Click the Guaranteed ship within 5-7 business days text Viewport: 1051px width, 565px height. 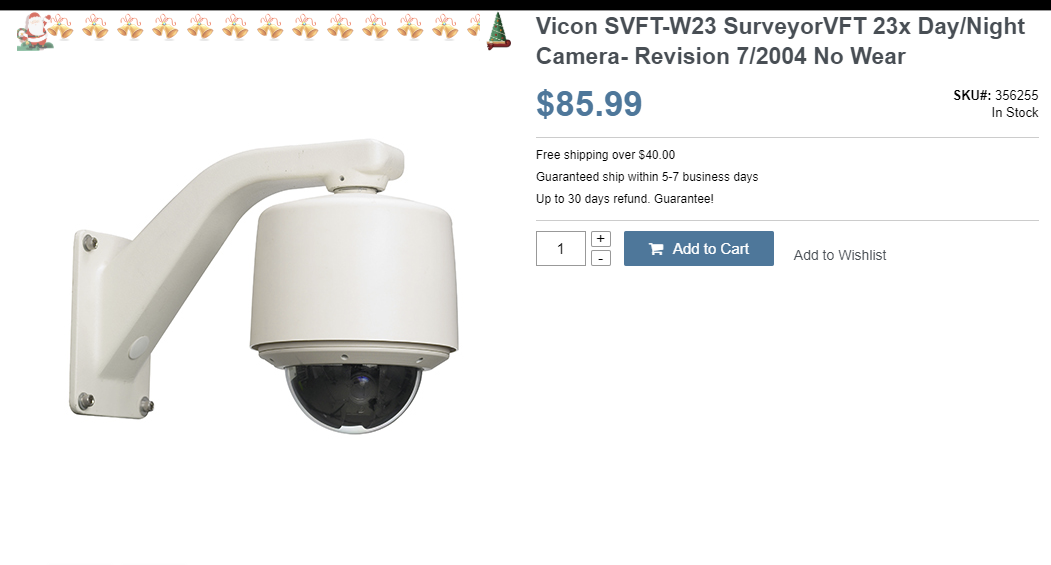[x=647, y=177]
